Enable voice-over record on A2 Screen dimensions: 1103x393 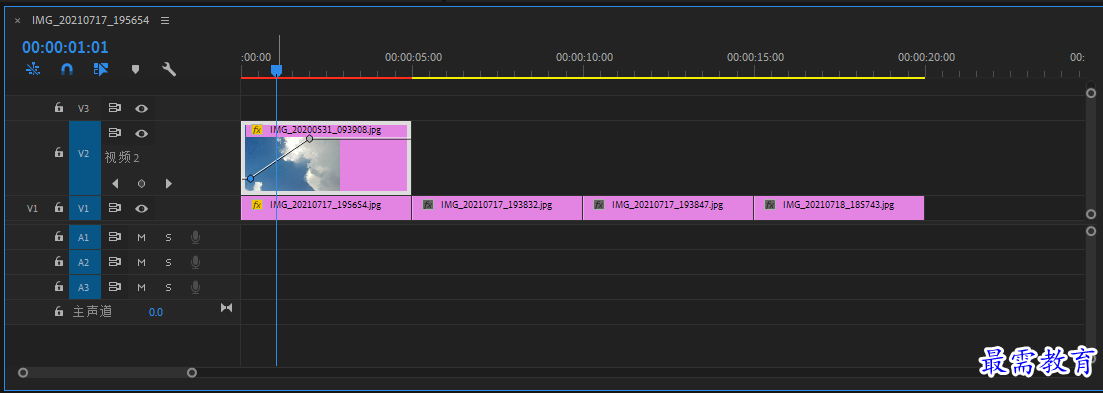pos(195,262)
